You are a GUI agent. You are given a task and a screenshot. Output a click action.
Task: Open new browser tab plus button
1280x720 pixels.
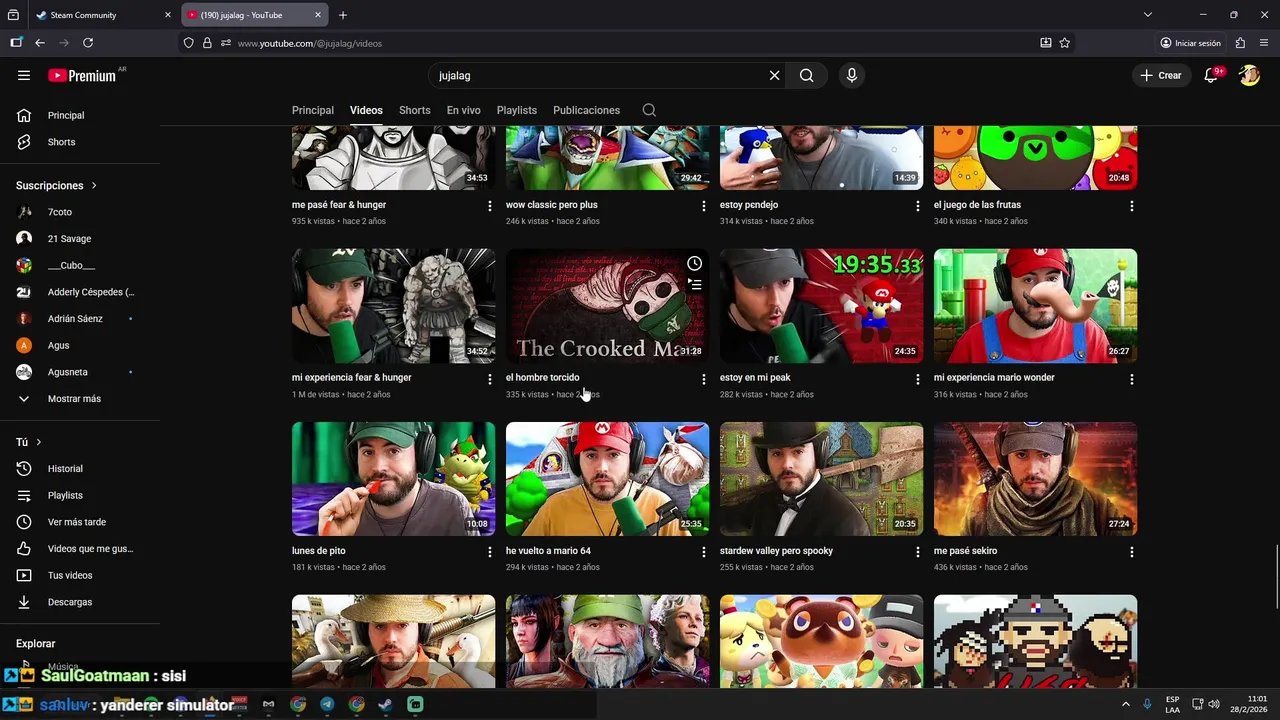tap(343, 15)
